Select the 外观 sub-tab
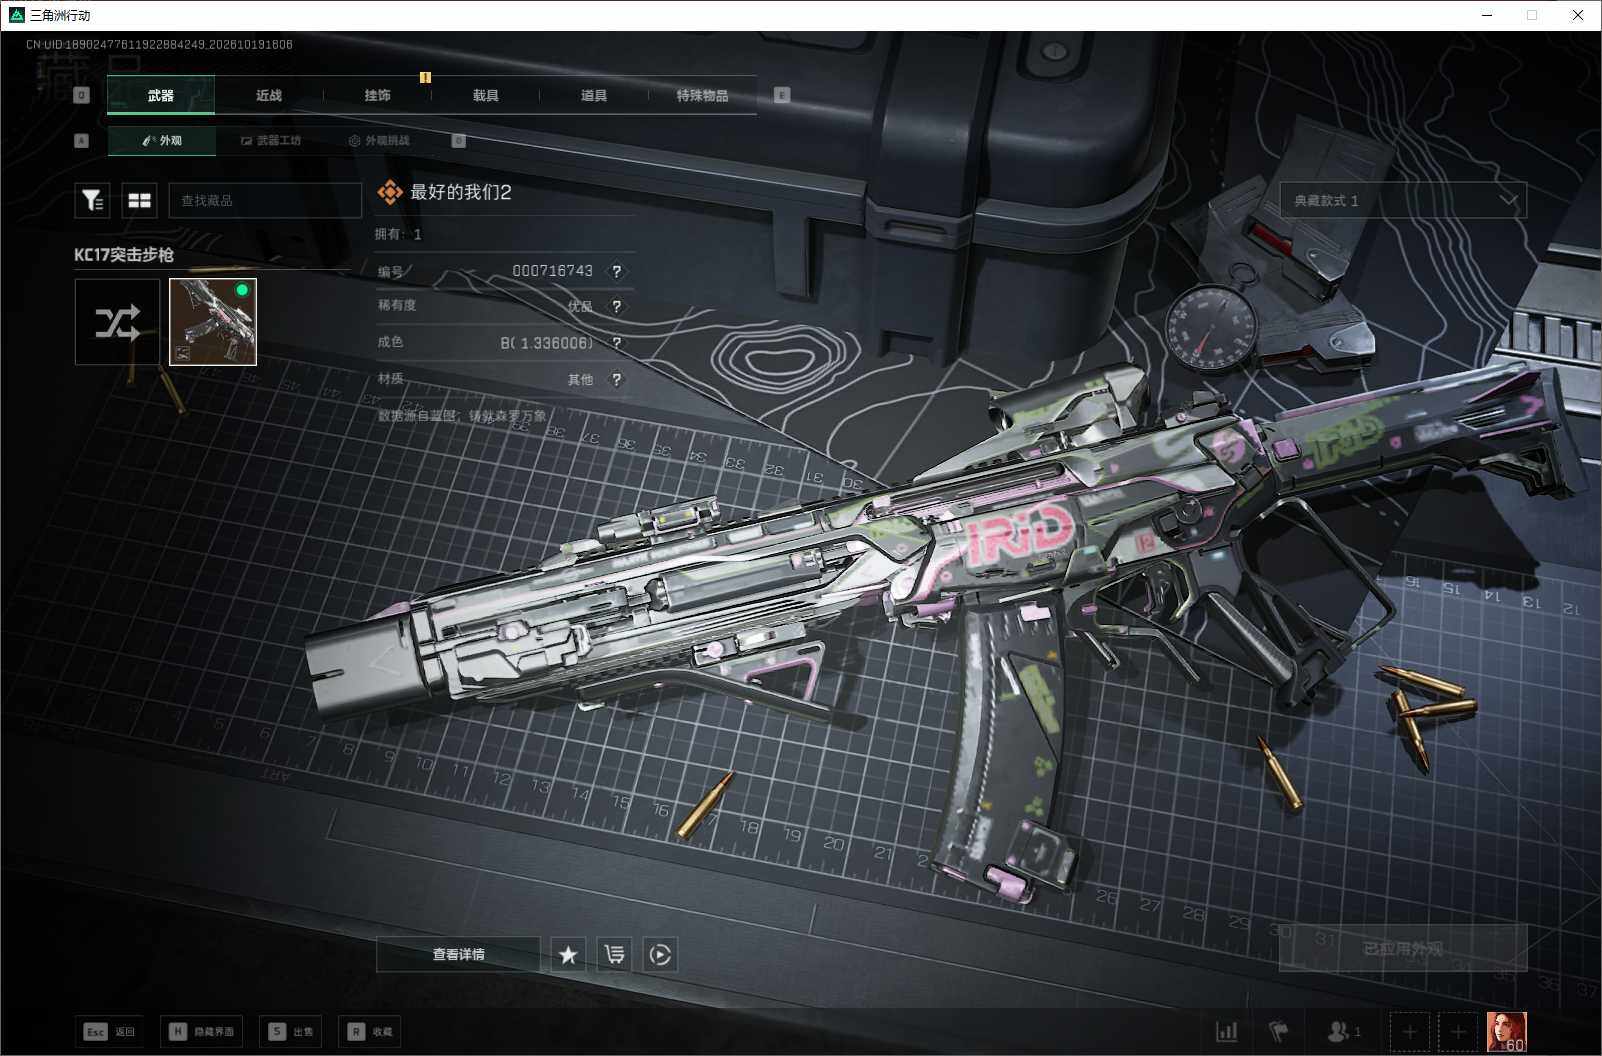 (162, 141)
